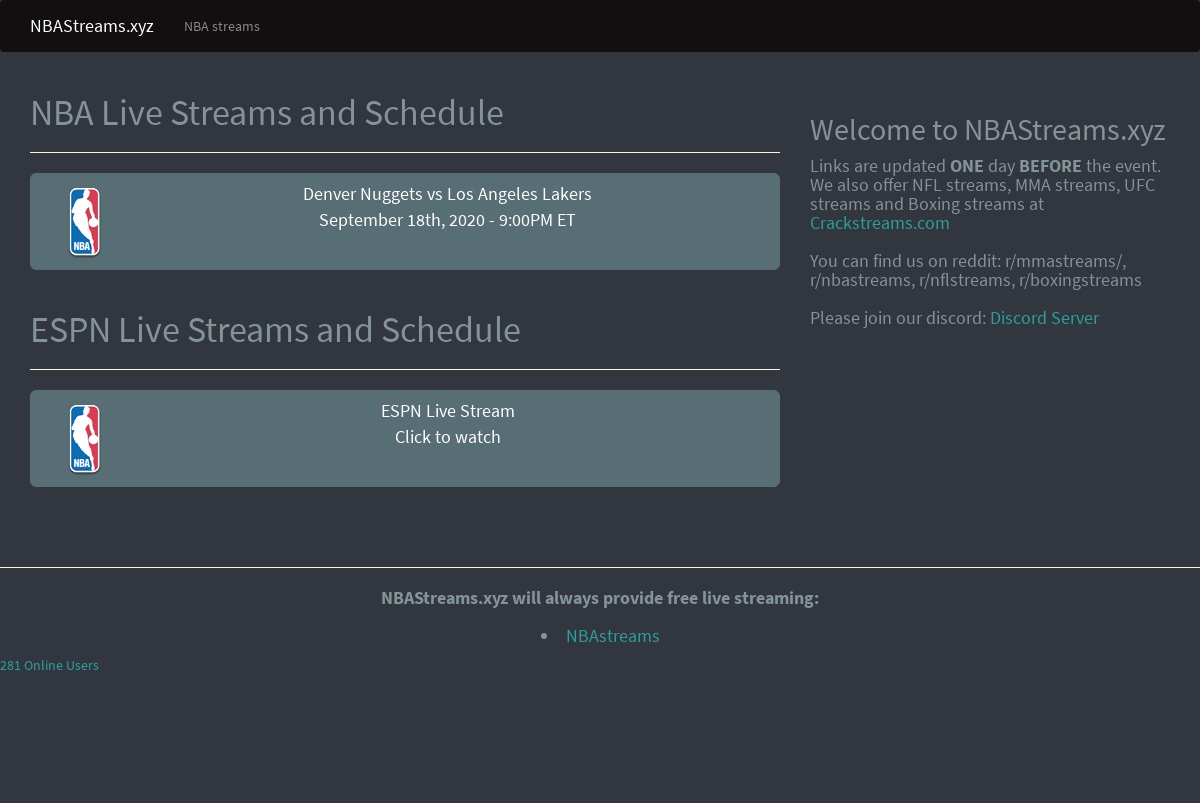This screenshot has width=1200, height=803.
Task: Open the ESPN Live Stream title
Action: point(447,411)
